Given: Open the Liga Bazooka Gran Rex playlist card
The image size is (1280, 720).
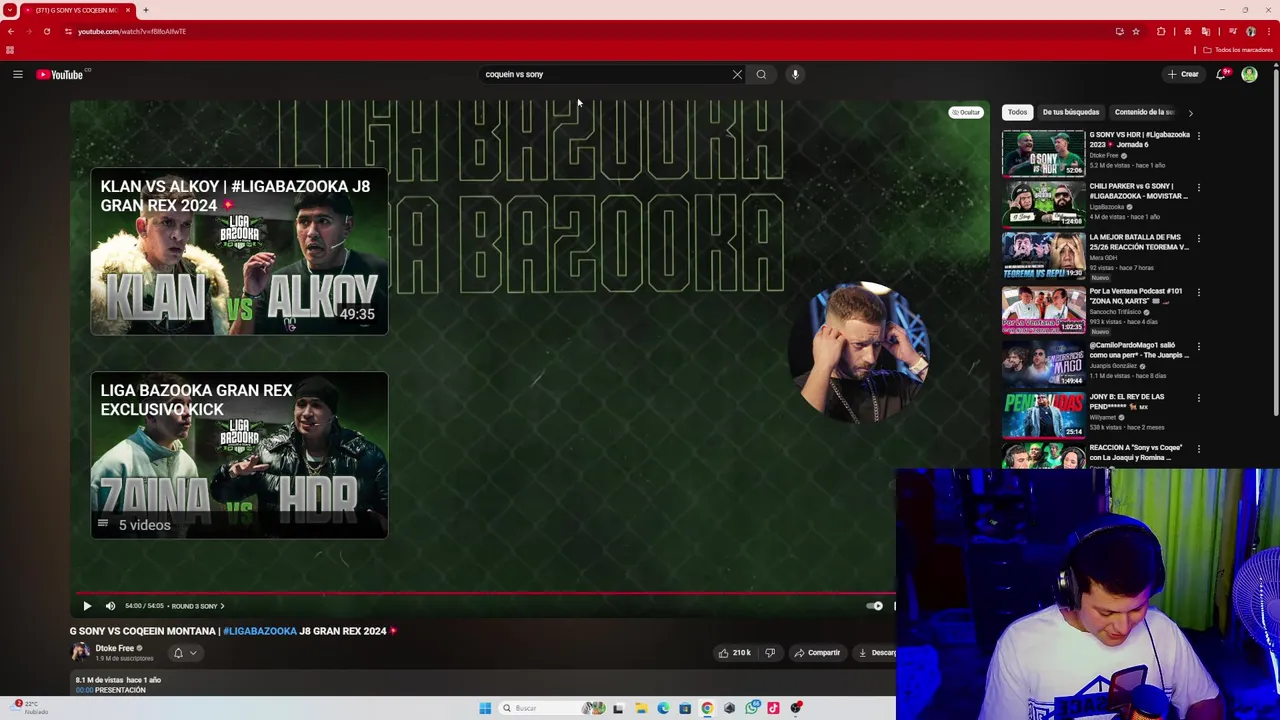Looking at the screenshot, I should [x=239, y=455].
